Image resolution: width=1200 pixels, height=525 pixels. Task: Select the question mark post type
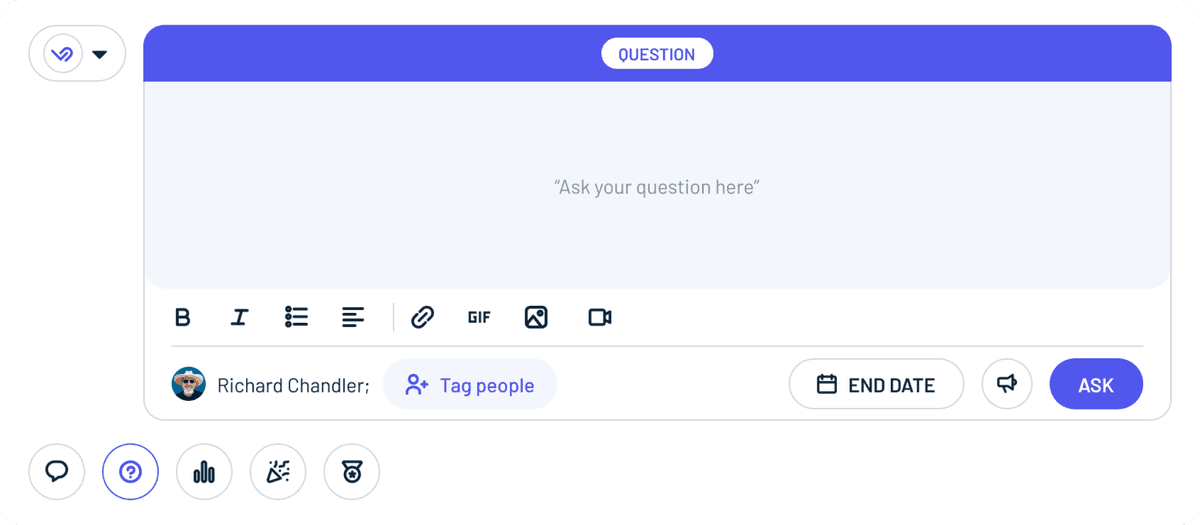tap(130, 471)
